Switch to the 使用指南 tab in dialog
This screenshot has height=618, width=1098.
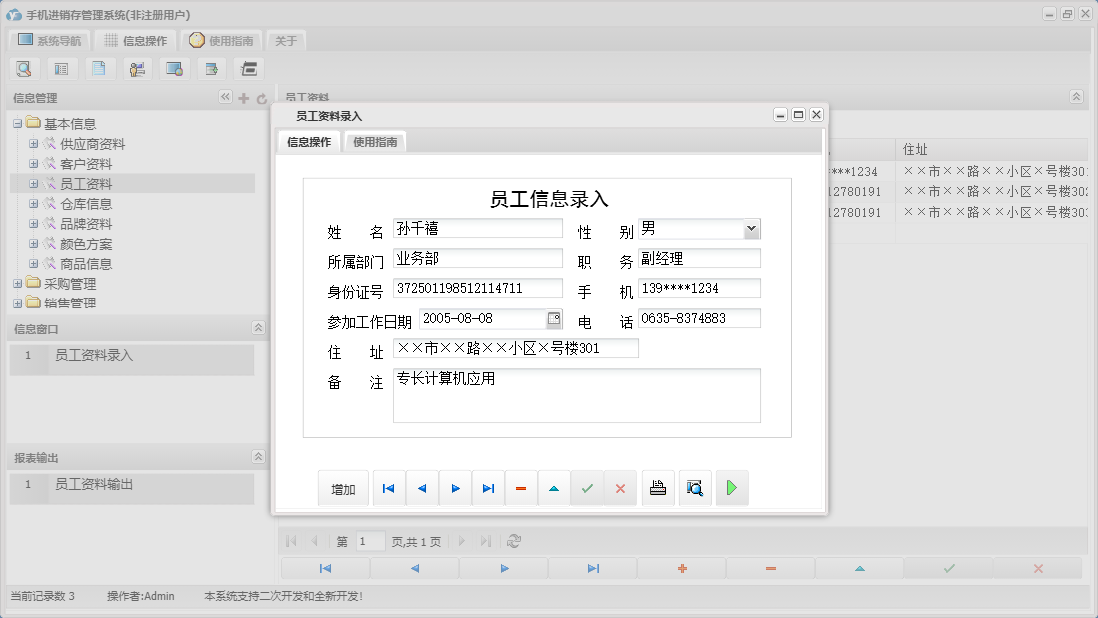pyautogui.click(x=374, y=141)
